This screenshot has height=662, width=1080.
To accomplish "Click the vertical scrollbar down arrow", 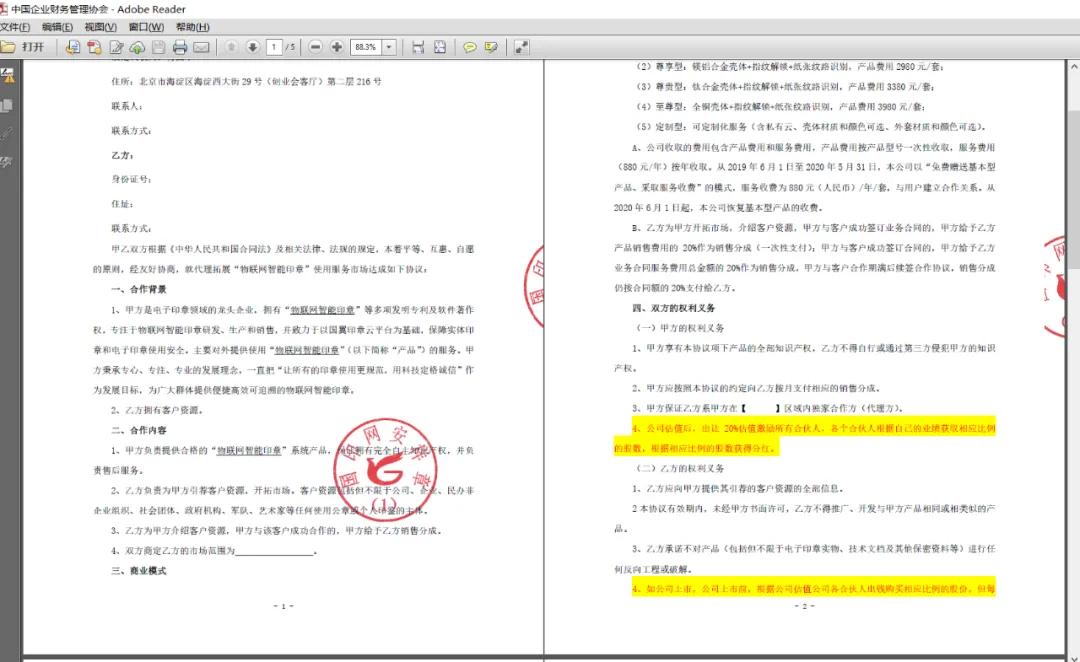I will tap(1074, 657).
